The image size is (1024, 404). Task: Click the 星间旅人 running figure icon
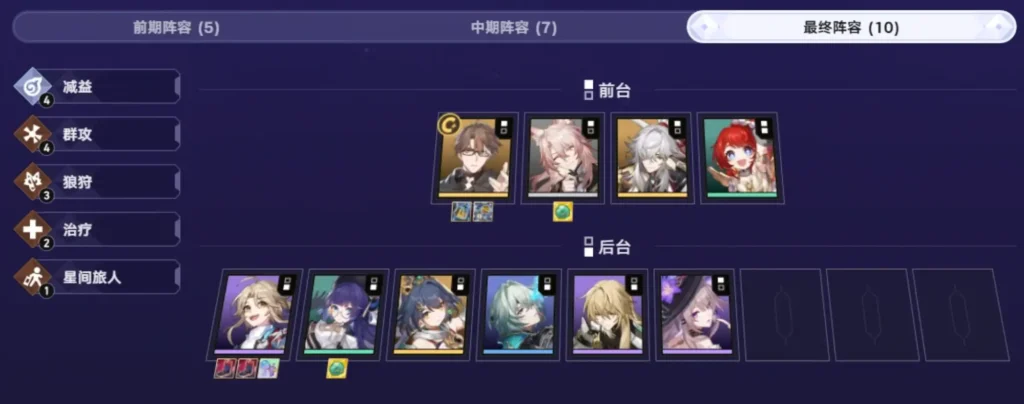click(32, 277)
